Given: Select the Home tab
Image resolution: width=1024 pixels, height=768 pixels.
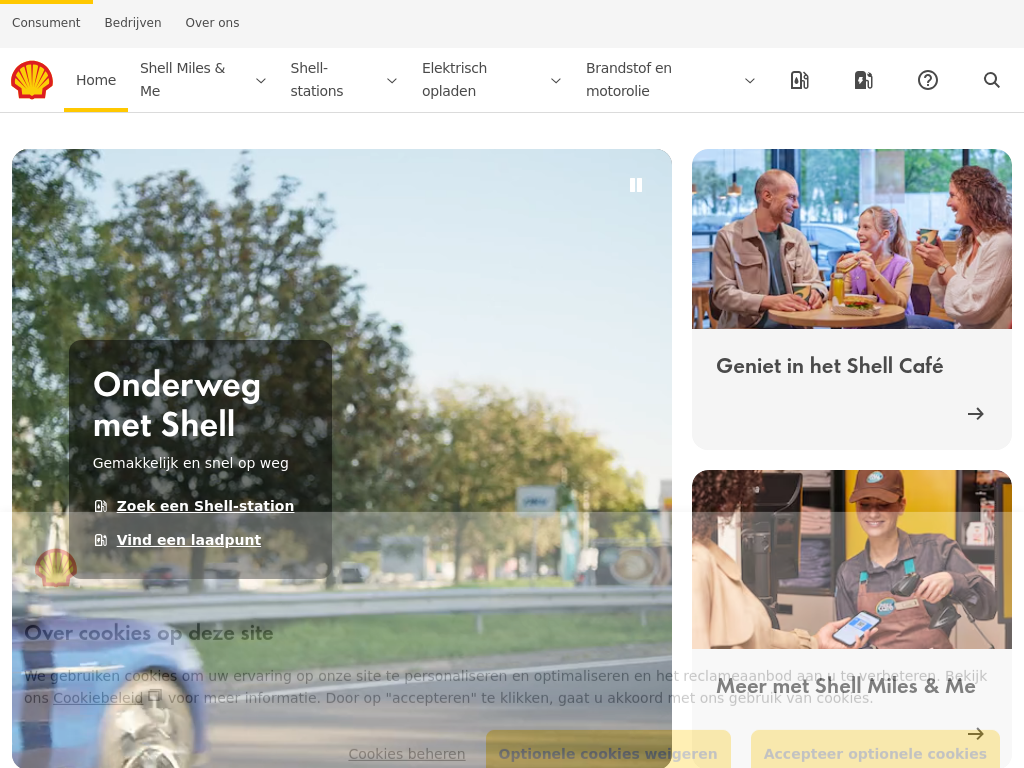Looking at the screenshot, I should tap(96, 80).
